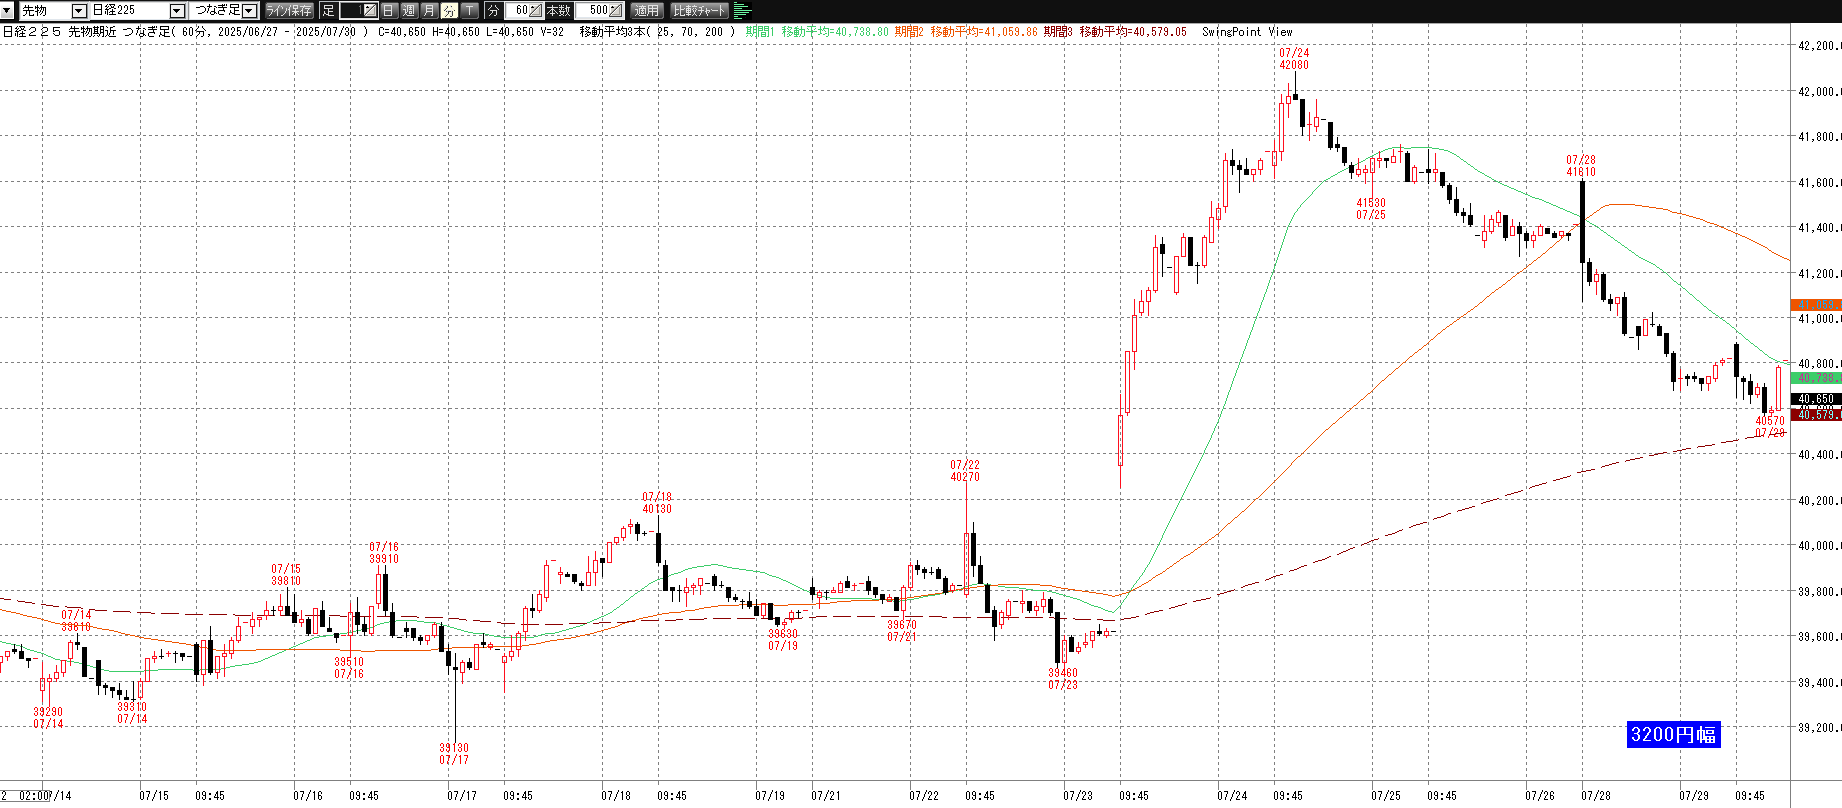Open the つなぎ足 contract dropdown
Screen dimensions: 1842x808
pos(249,11)
